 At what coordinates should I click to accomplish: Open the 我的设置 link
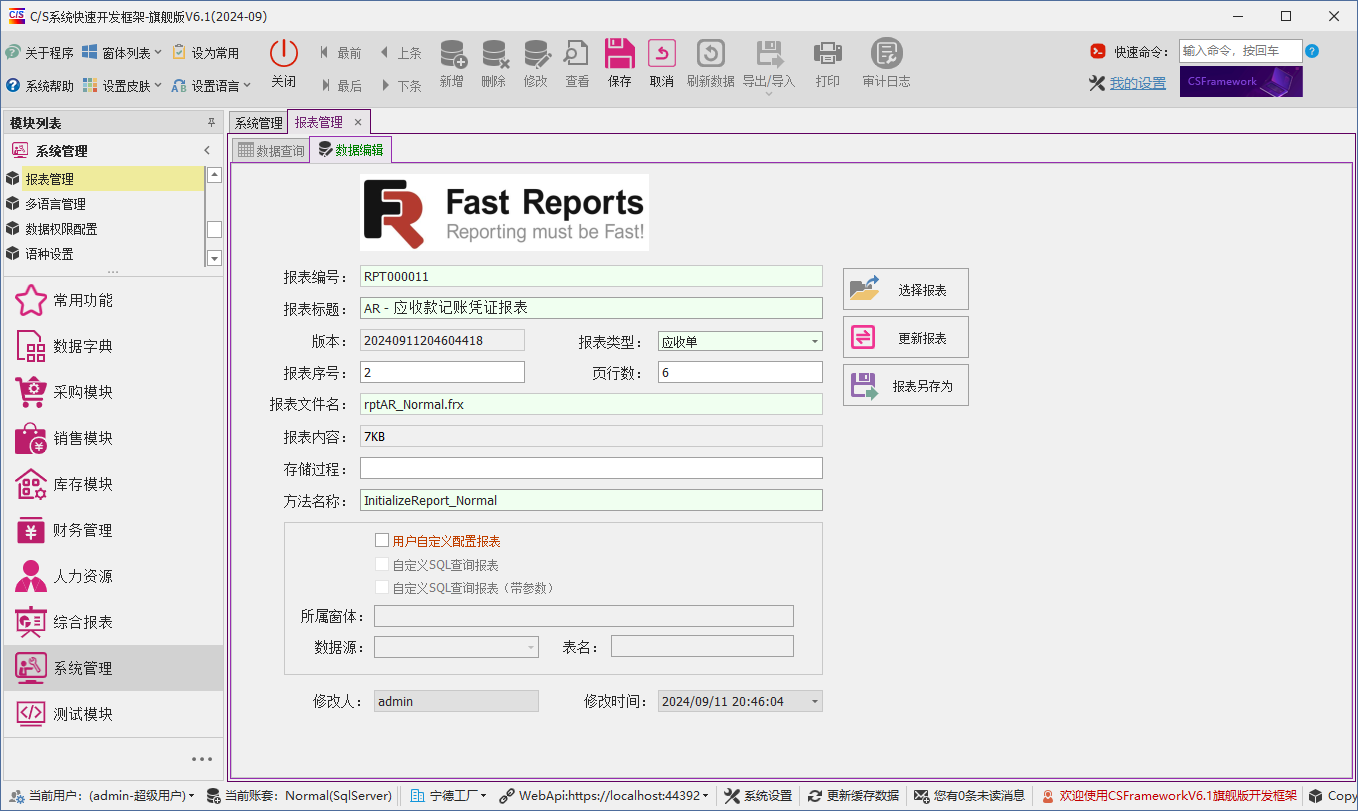(x=1138, y=83)
